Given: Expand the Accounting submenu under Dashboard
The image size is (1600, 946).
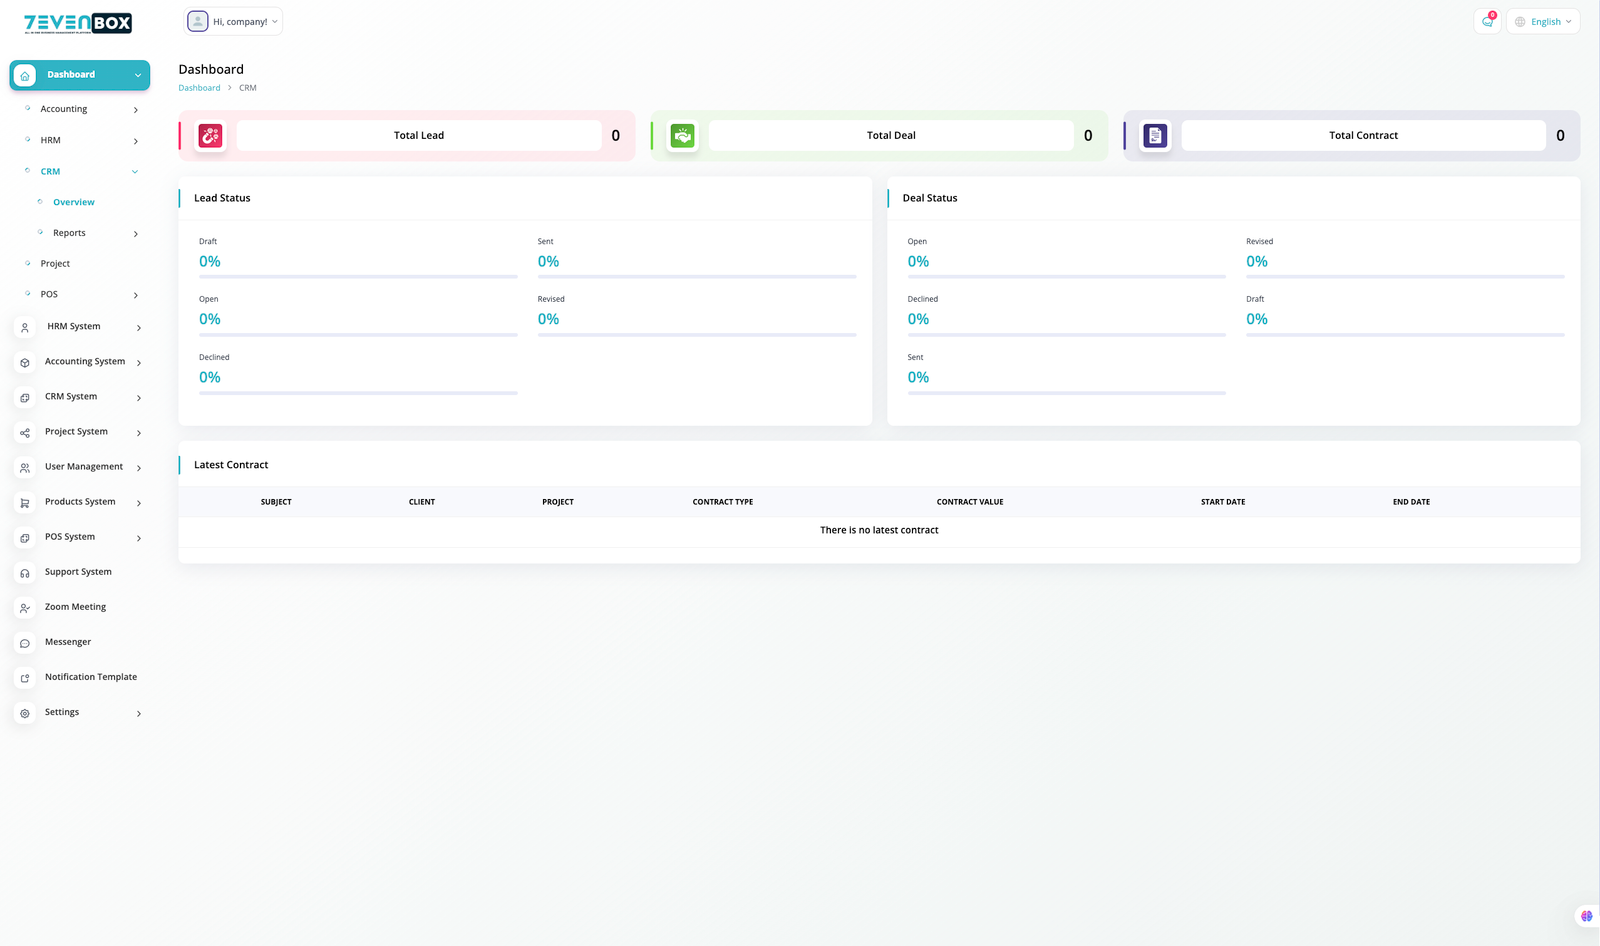Looking at the screenshot, I should [135, 110].
